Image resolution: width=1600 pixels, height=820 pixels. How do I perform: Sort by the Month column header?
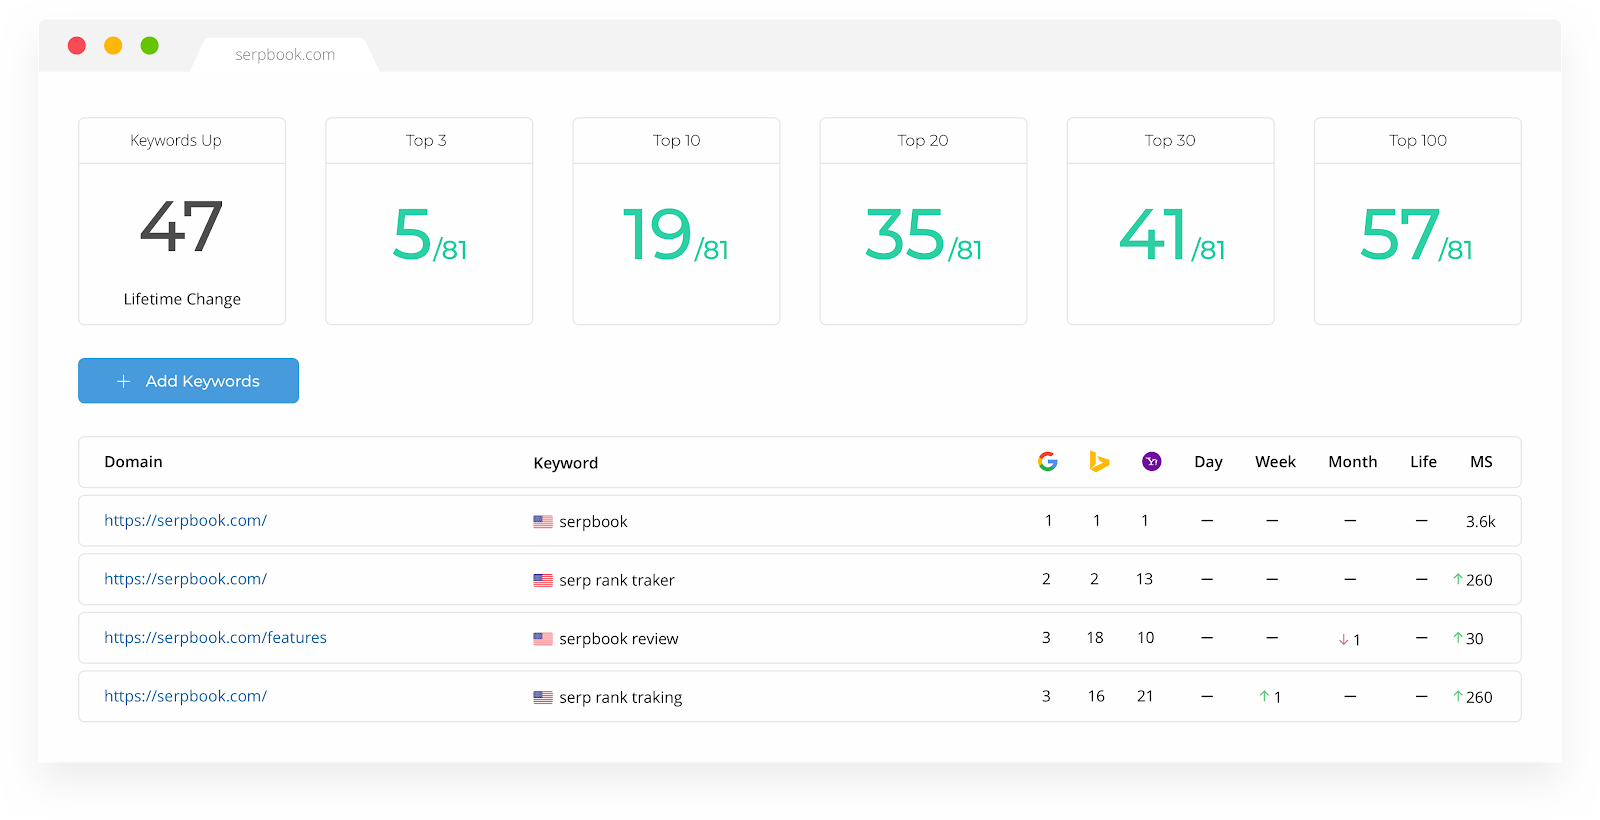[x=1353, y=462]
